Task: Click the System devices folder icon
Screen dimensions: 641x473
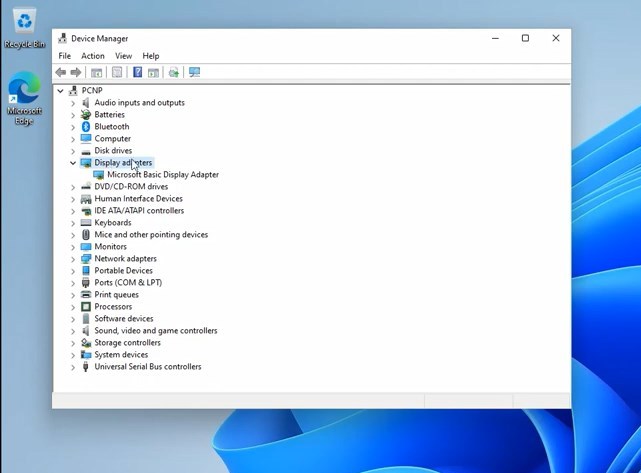Action: pos(86,354)
